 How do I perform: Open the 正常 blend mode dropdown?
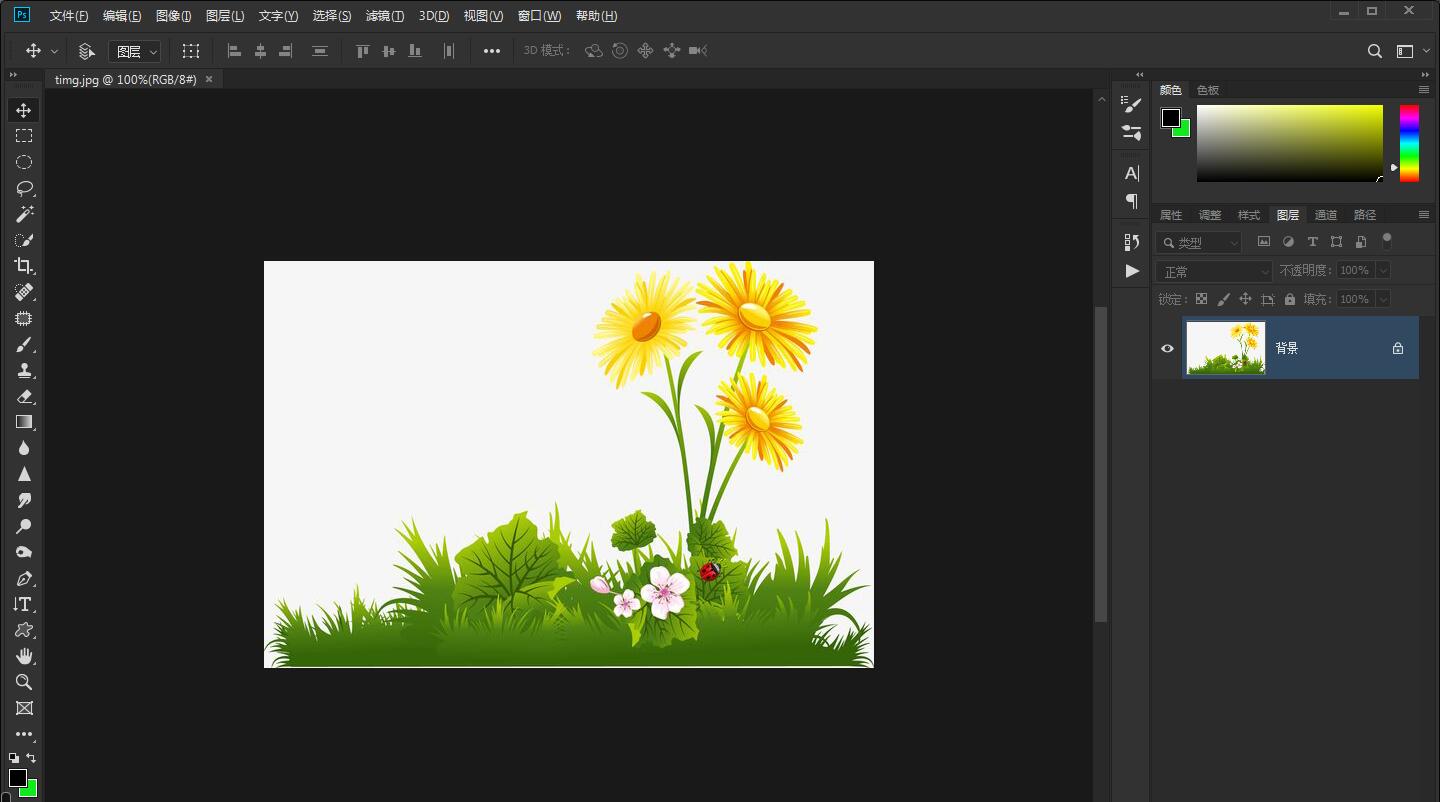(x=1214, y=271)
